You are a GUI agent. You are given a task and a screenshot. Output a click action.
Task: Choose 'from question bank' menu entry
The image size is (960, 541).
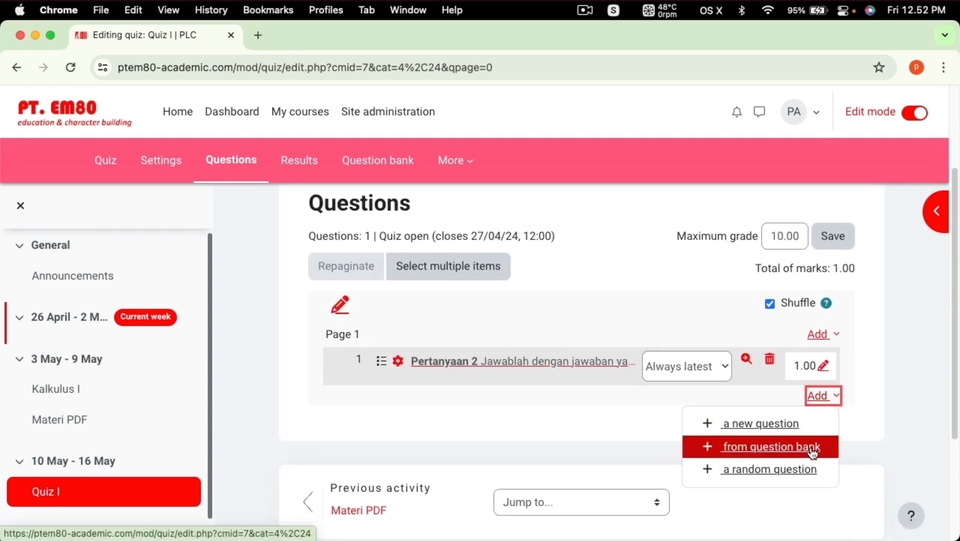760,447
